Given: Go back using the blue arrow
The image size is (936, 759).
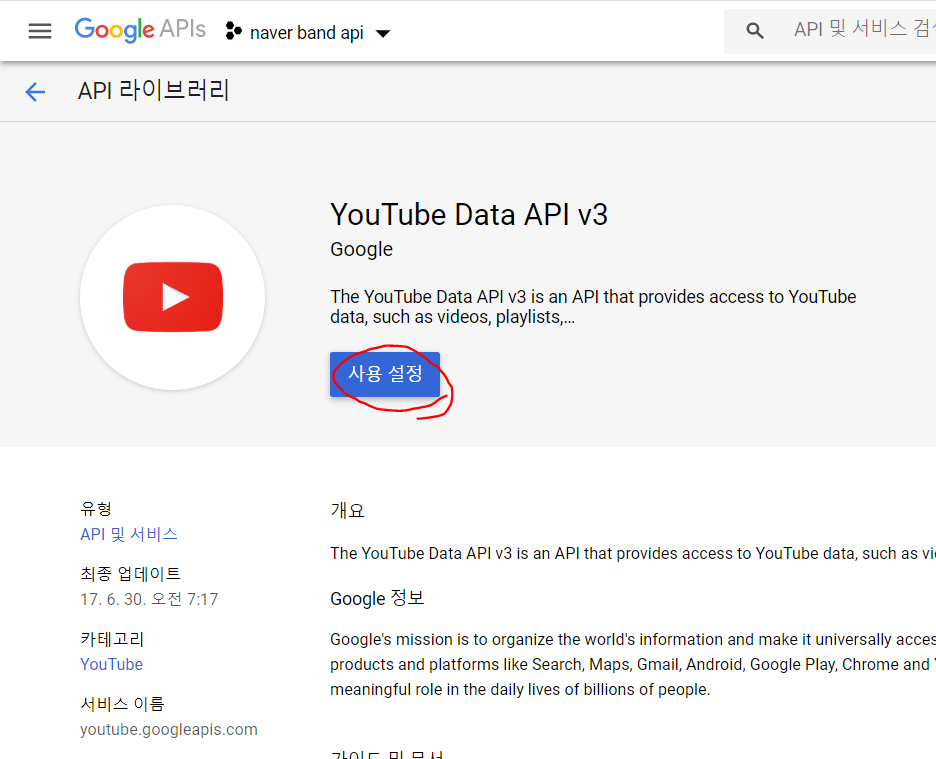Looking at the screenshot, I should point(35,92).
